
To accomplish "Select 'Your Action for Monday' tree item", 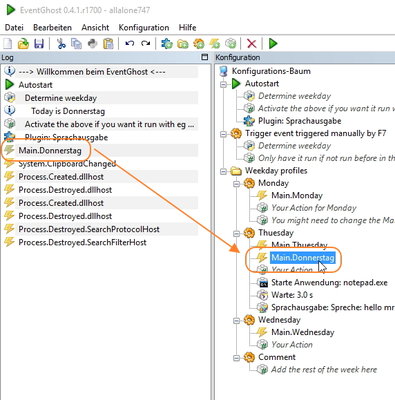I will pos(314,208).
